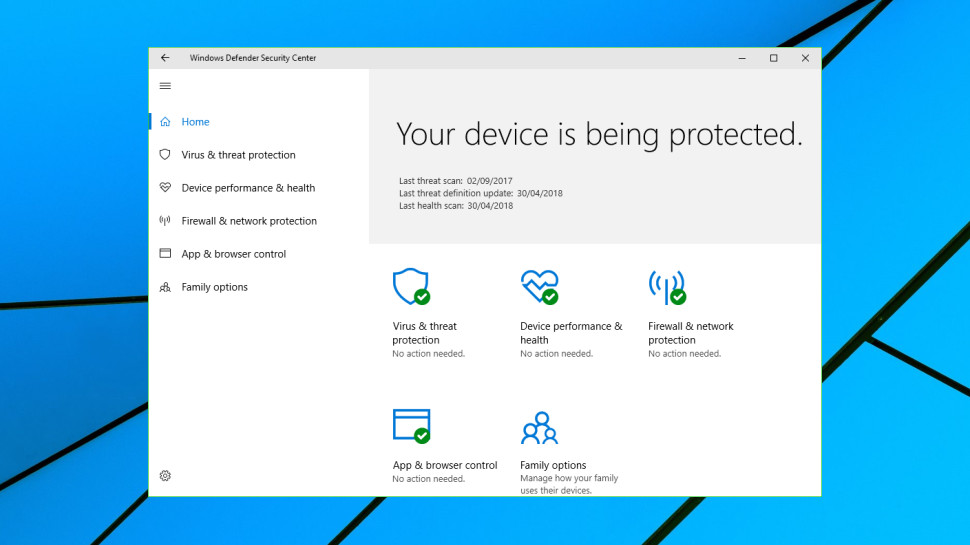Click 'No action needed.' under Firewall & network protection tile
The image size is (970, 545).
pyautogui.click(x=684, y=354)
